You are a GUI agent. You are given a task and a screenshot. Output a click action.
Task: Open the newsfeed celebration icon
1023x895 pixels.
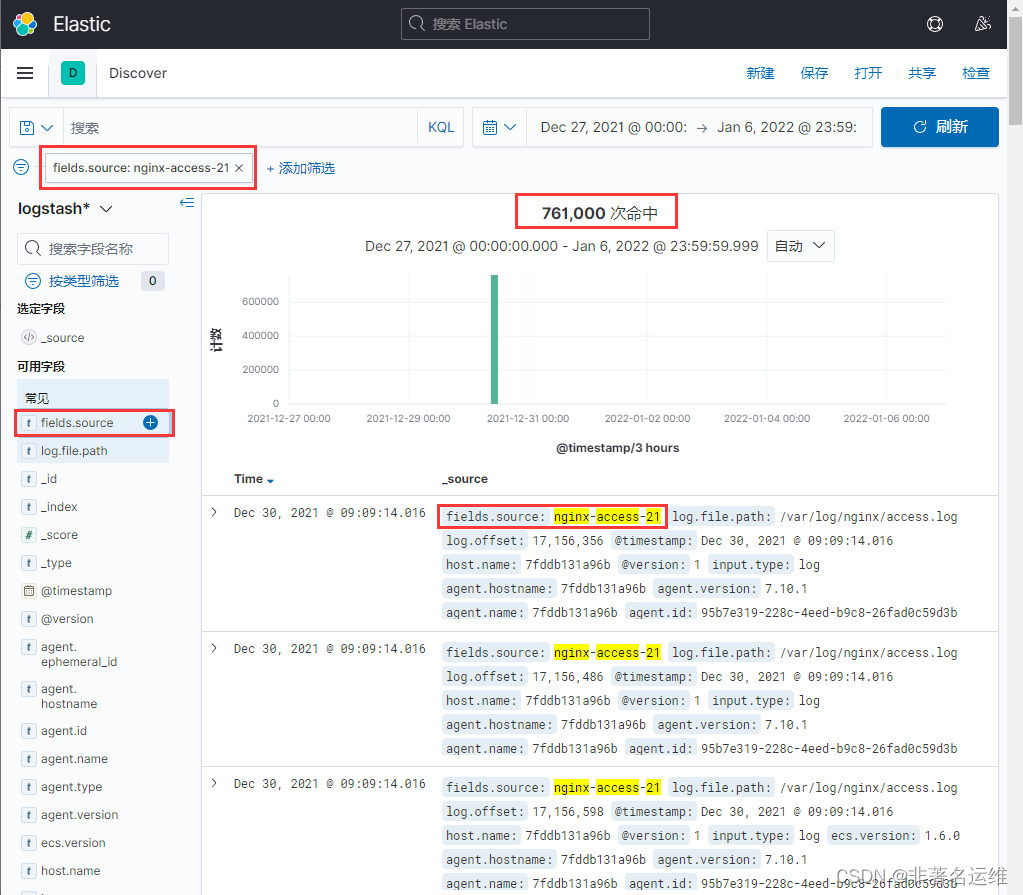coord(983,24)
